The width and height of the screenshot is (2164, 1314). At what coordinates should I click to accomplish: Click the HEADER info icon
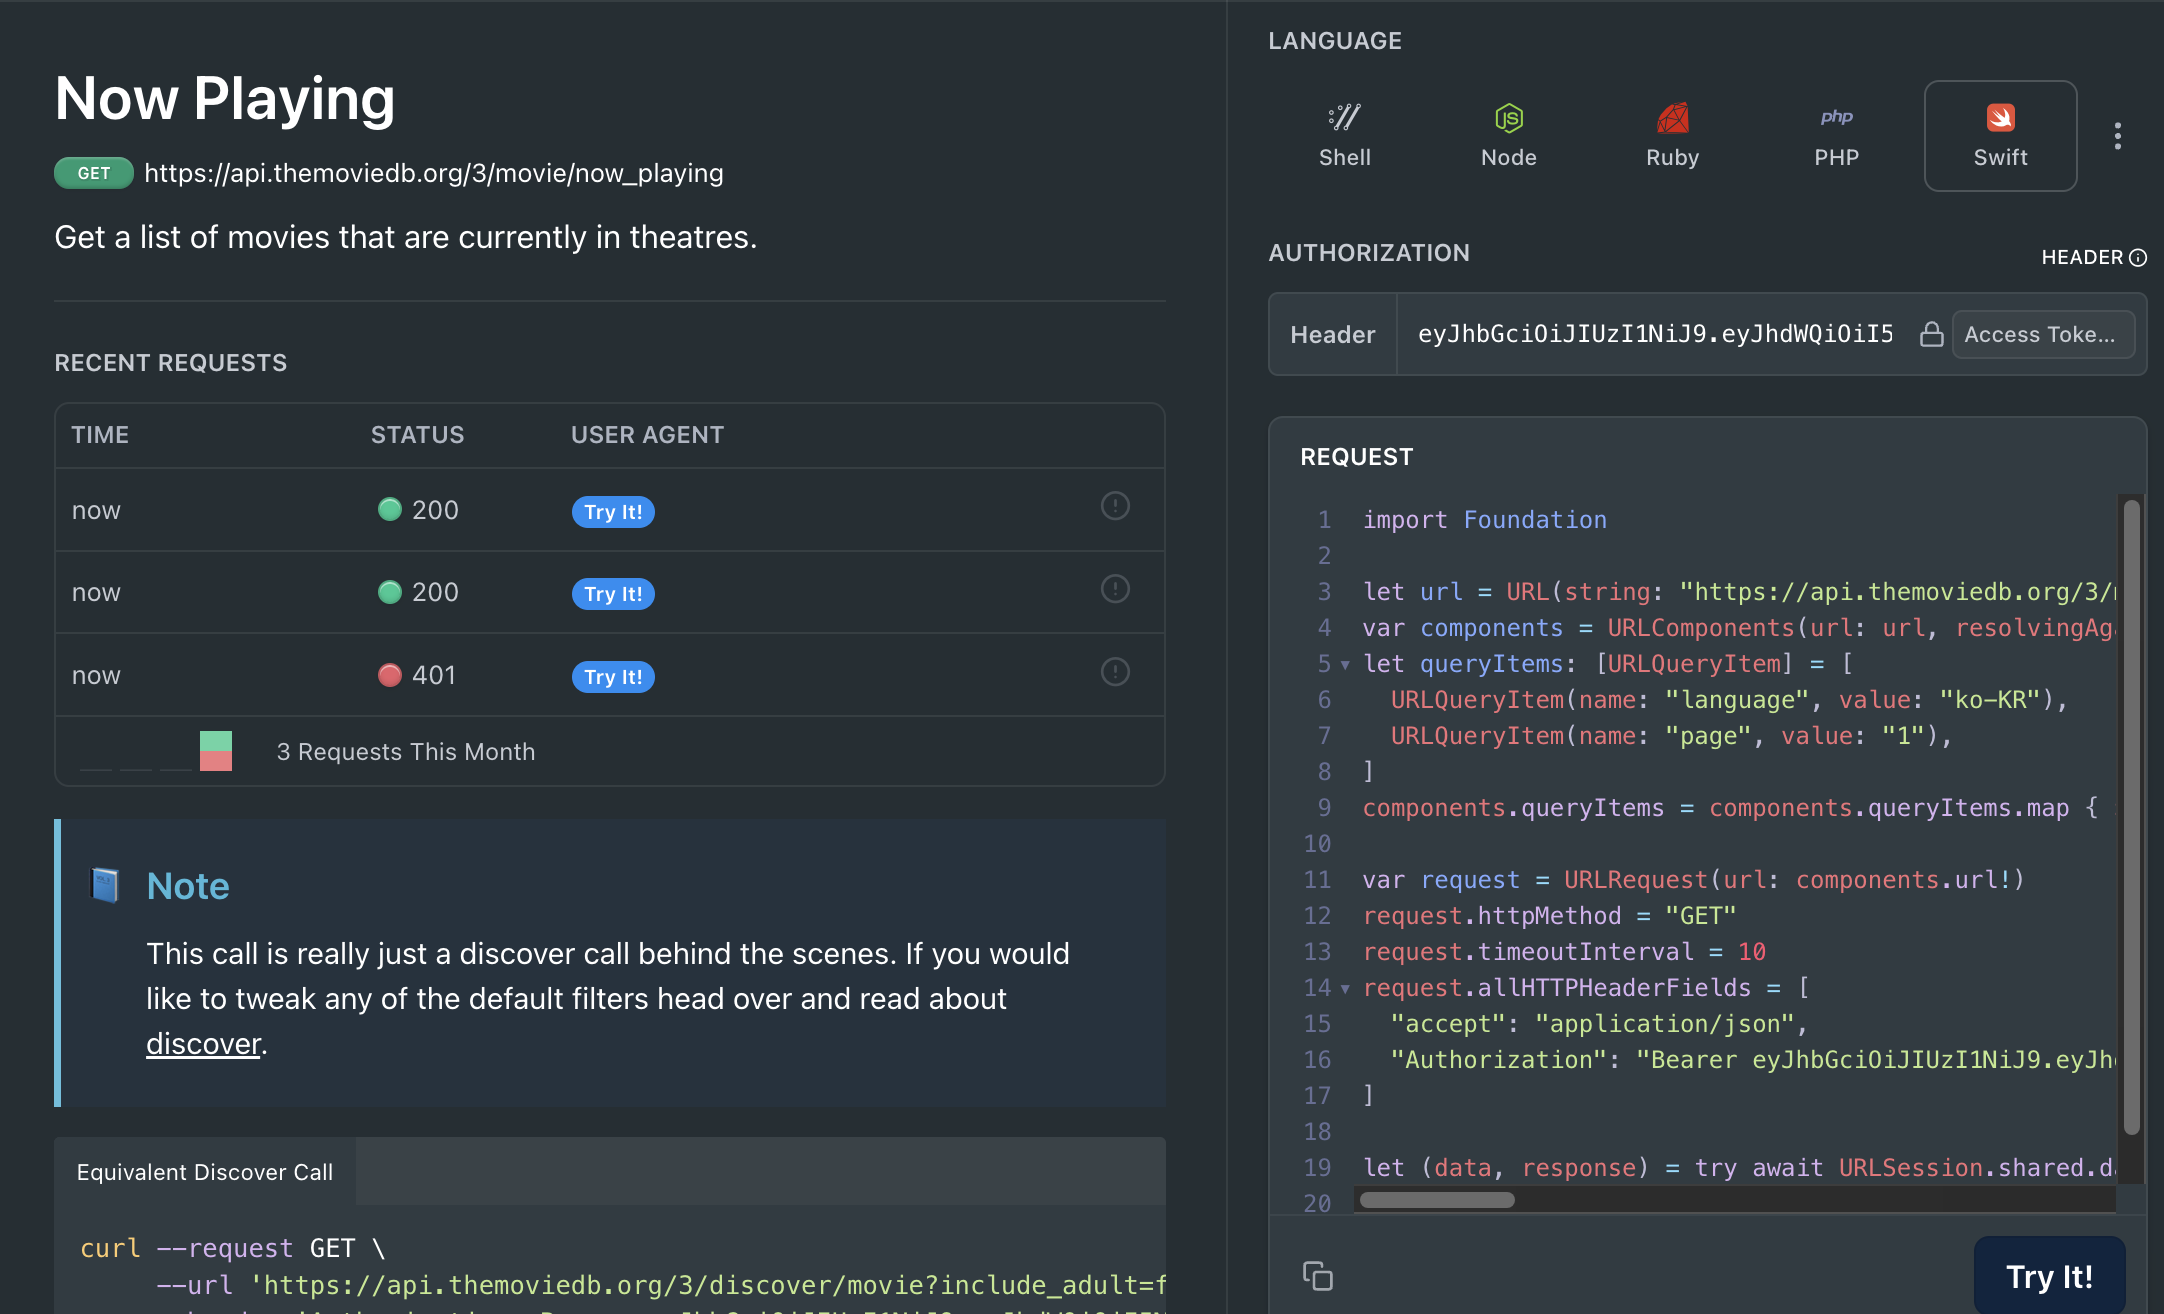2138,258
